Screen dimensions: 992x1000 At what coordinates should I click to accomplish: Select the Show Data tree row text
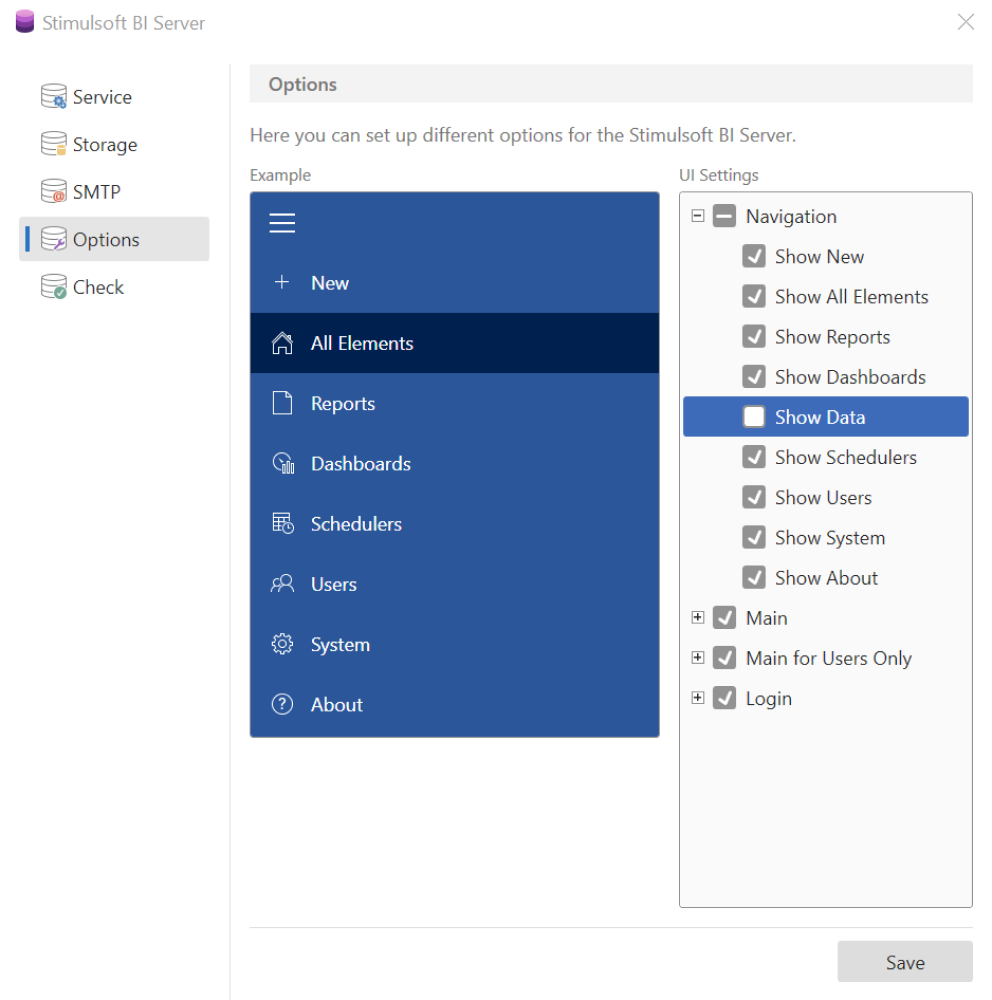click(820, 417)
